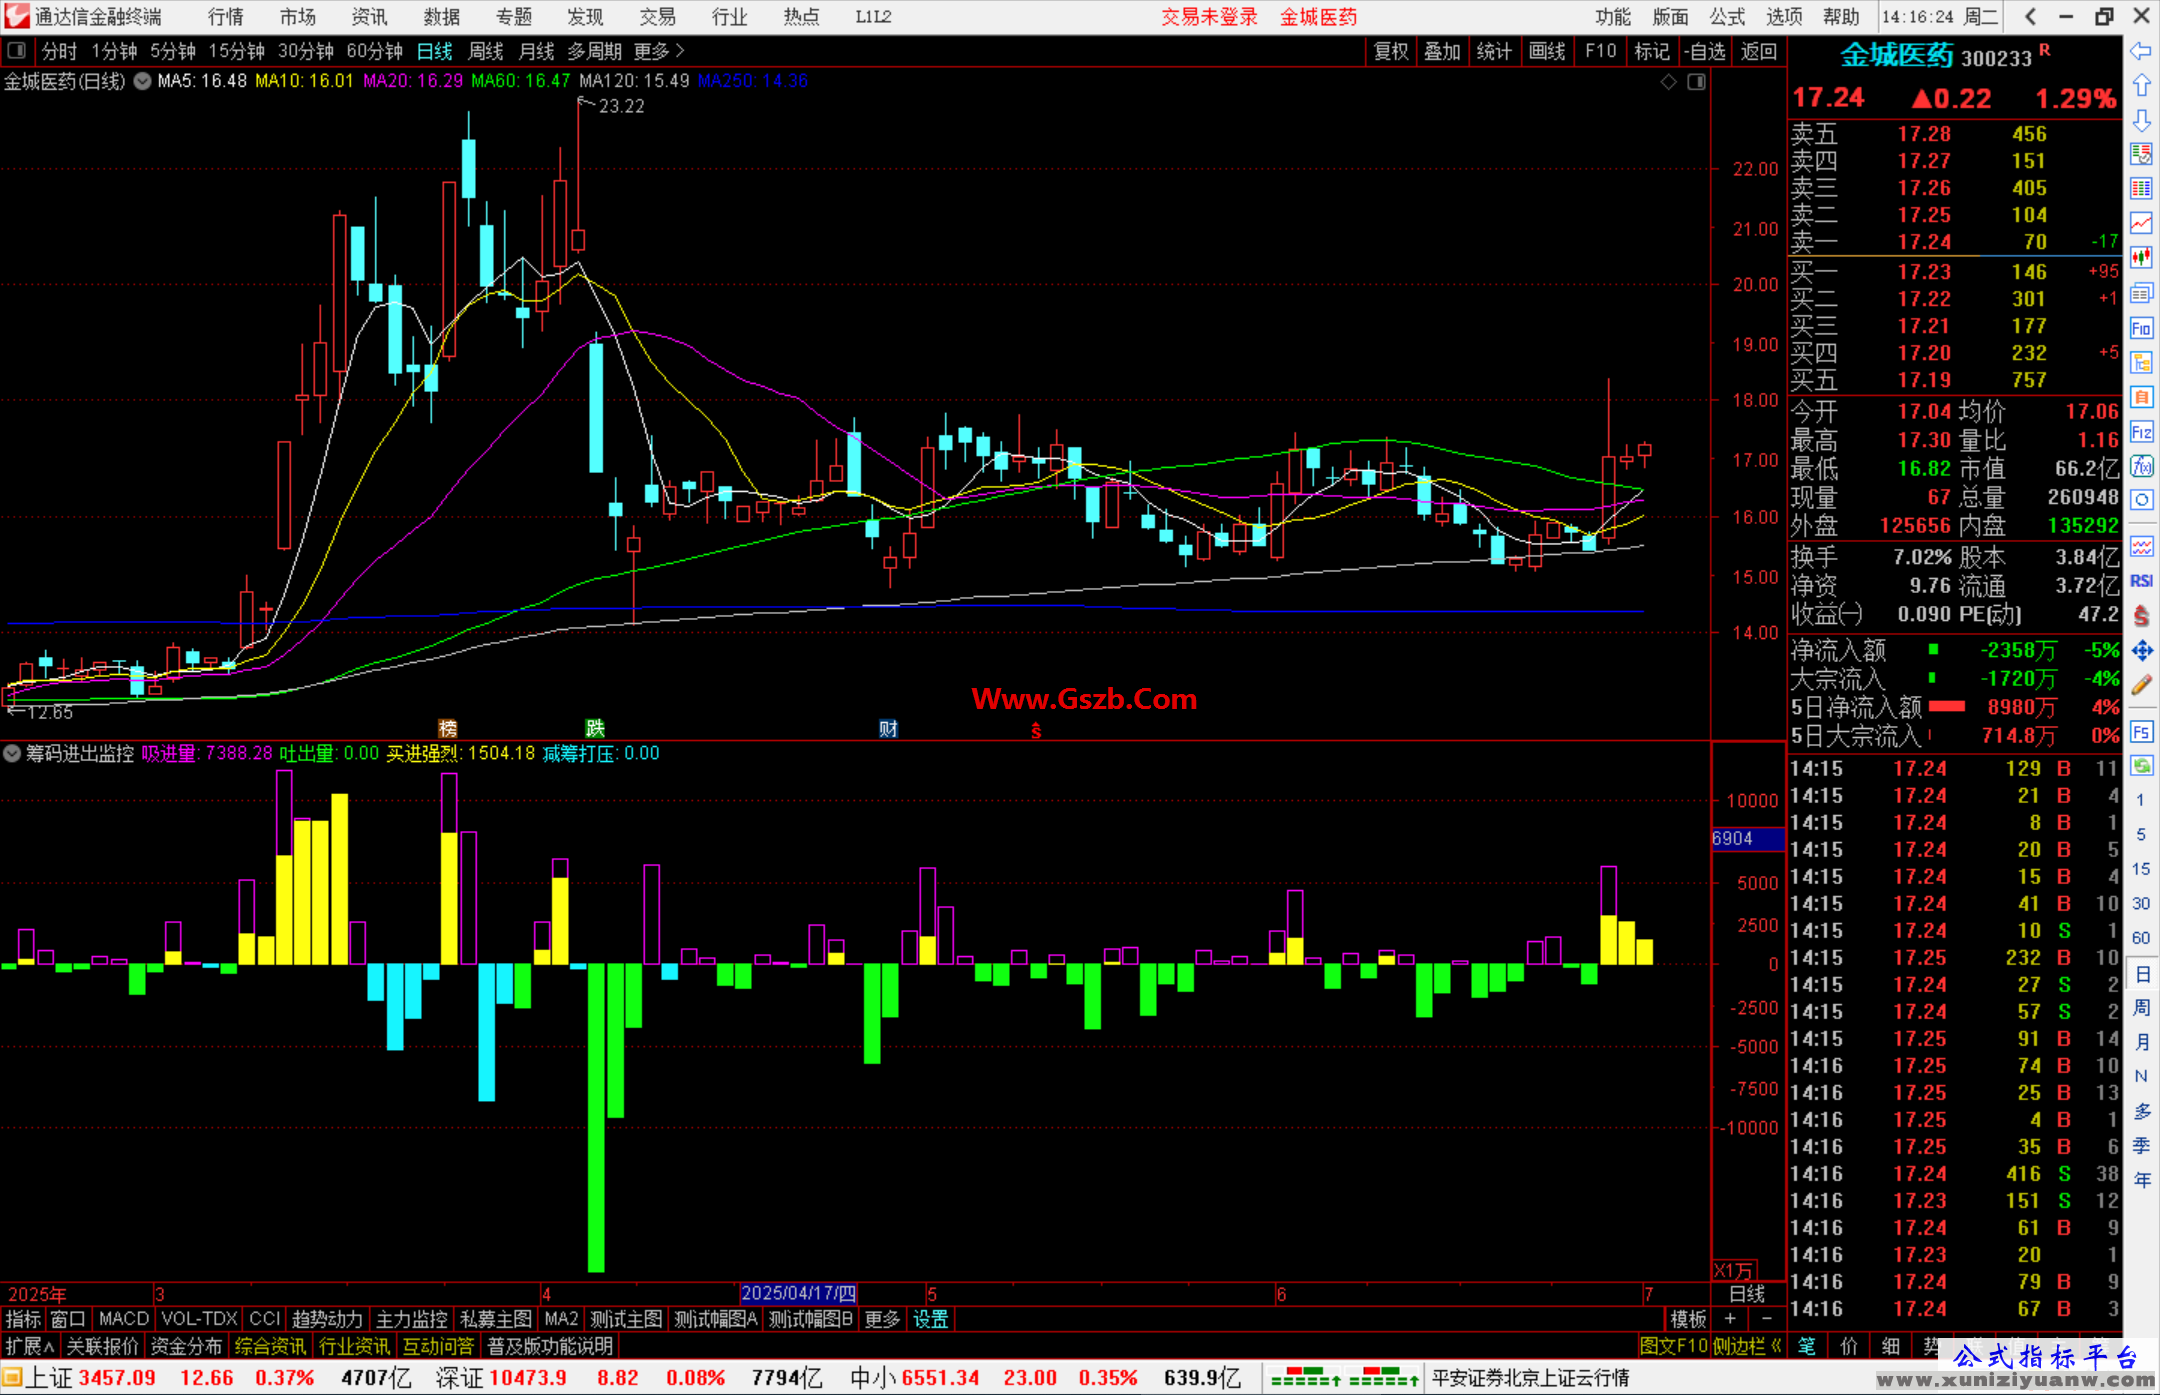
Task: Click the pencil drawing tool icon
Action: point(2141,686)
